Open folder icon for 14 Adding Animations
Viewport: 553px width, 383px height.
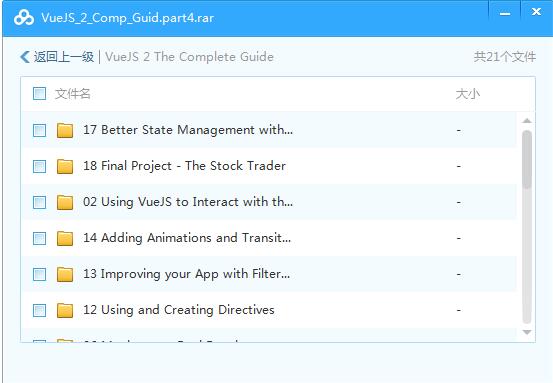coord(65,238)
